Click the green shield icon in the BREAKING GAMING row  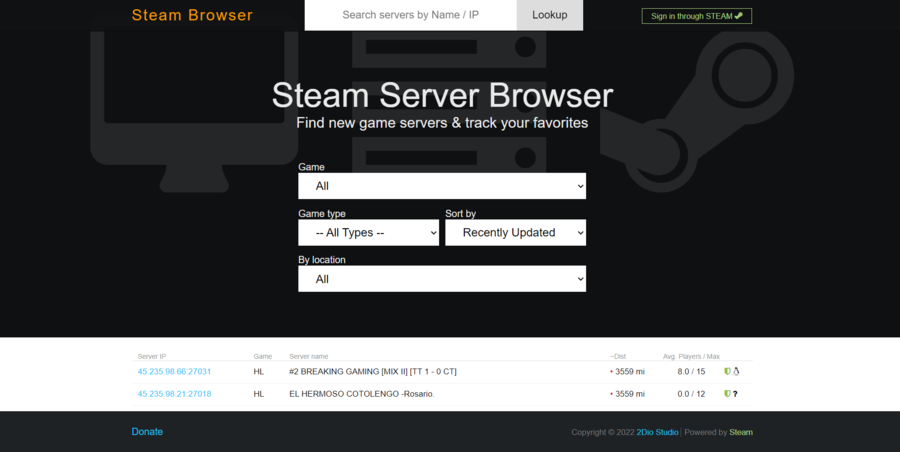pos(727,372)
